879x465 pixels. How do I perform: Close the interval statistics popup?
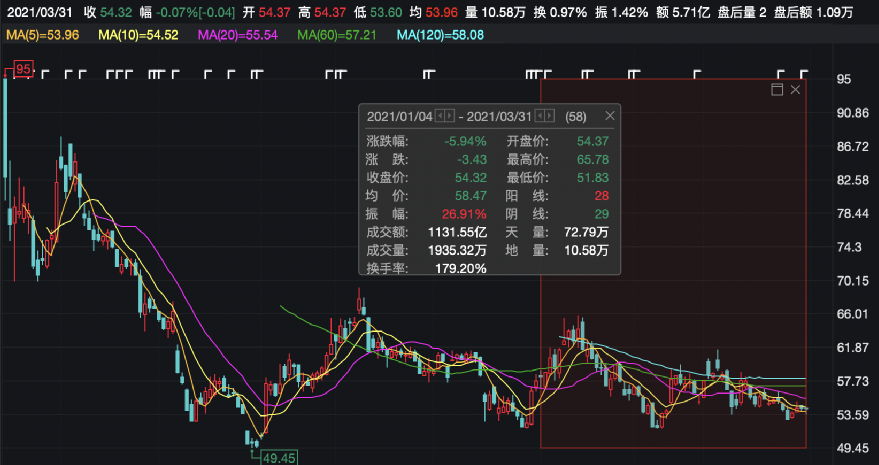point(610,116)
